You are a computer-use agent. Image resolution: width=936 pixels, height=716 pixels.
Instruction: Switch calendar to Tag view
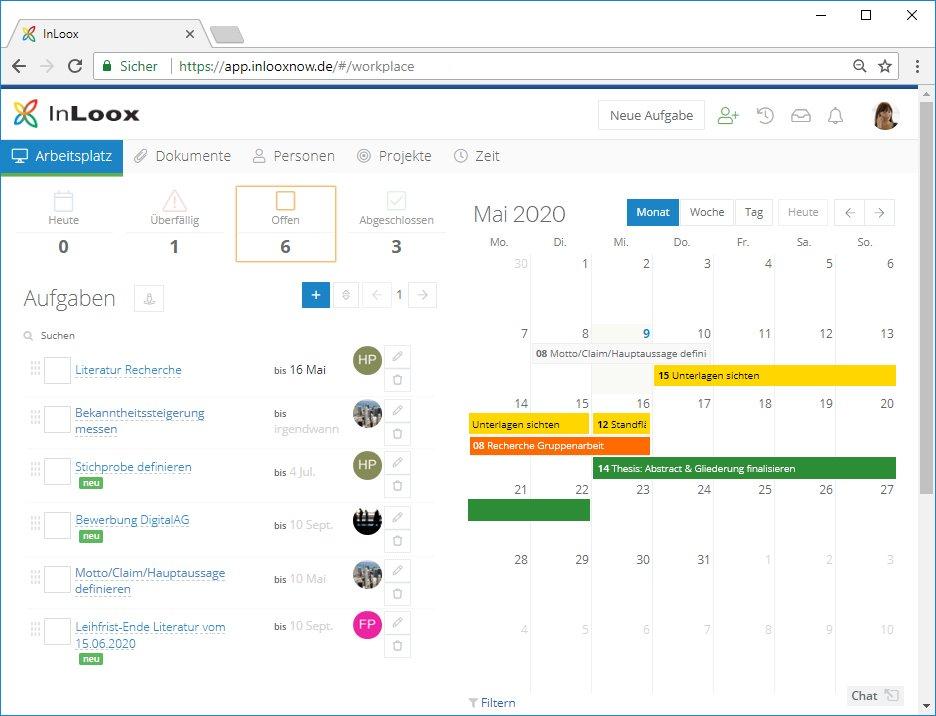(x=754, y=213)
